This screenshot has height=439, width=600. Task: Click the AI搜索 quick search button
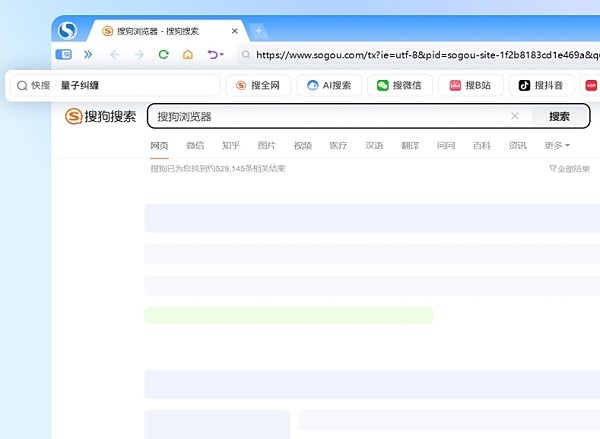327,86
